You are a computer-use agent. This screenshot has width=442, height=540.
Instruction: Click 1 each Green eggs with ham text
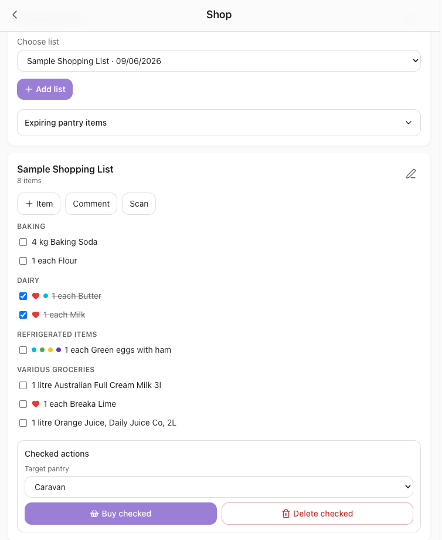tap(117, 350)
